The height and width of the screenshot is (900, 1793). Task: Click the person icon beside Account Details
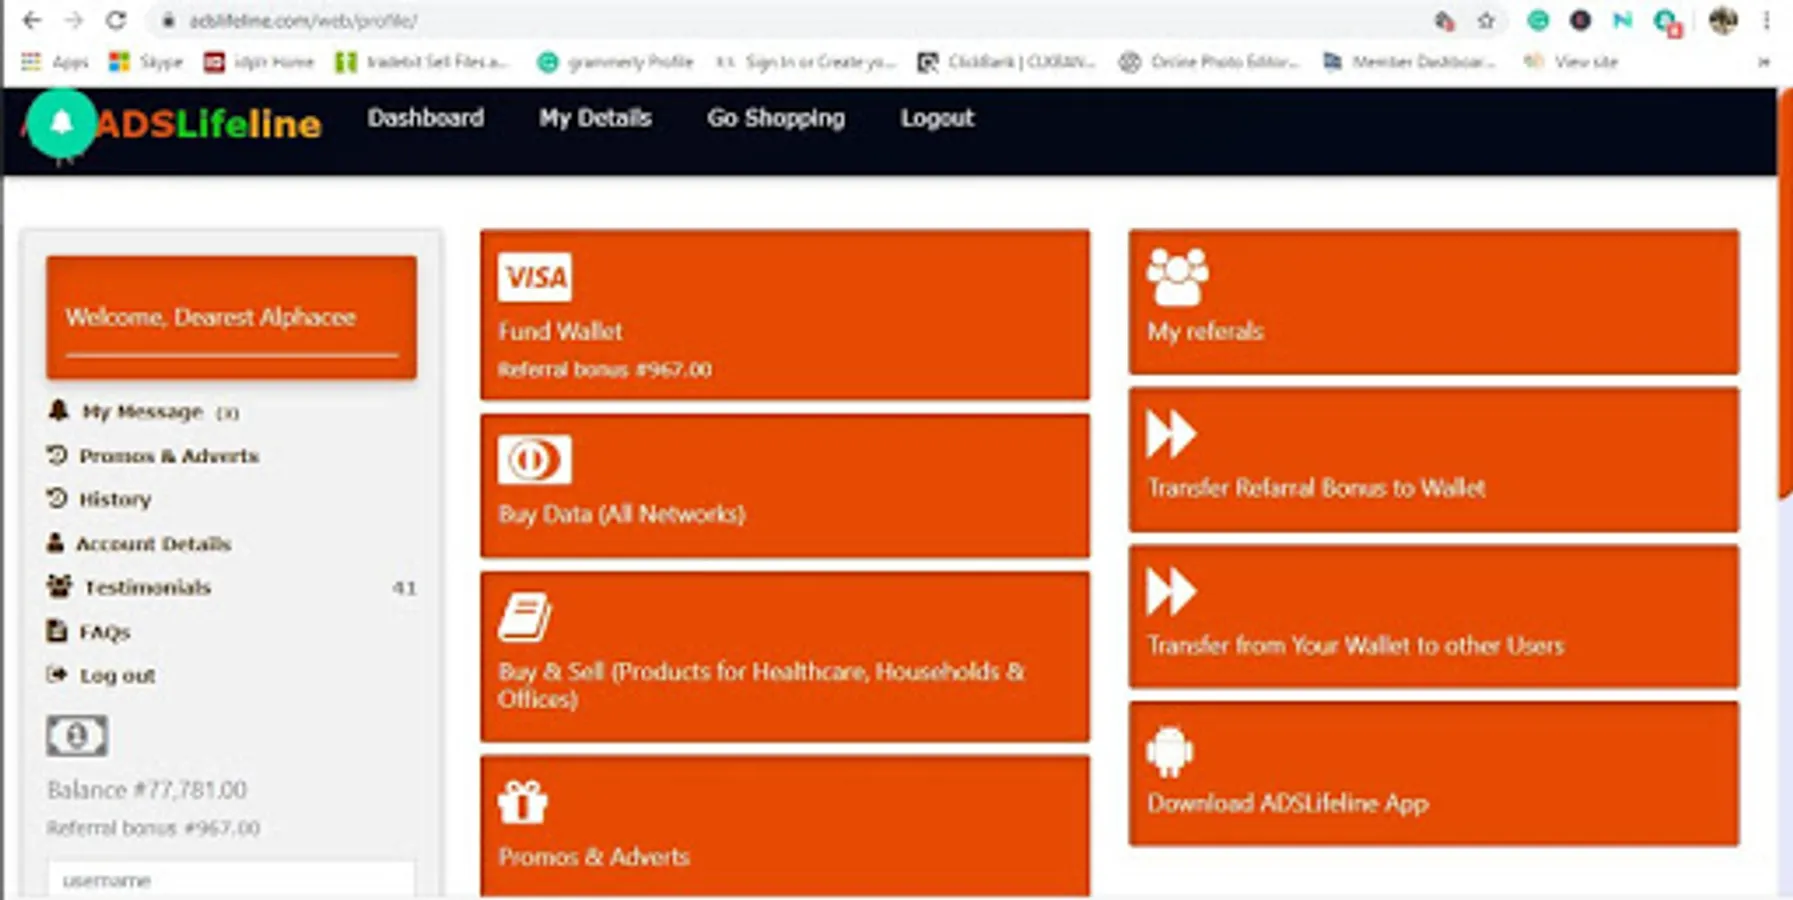tap(55, 543)
